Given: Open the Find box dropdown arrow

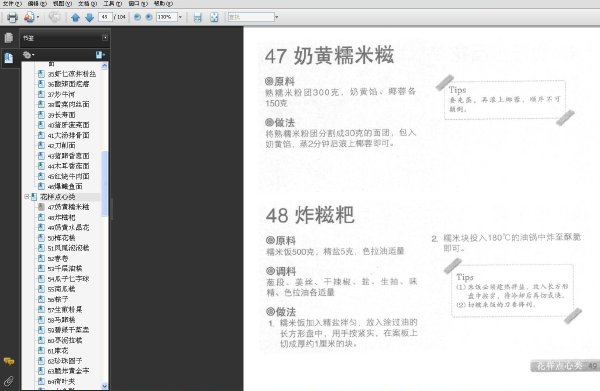Looking at the screenshot, I should click(x=277, y=17).
